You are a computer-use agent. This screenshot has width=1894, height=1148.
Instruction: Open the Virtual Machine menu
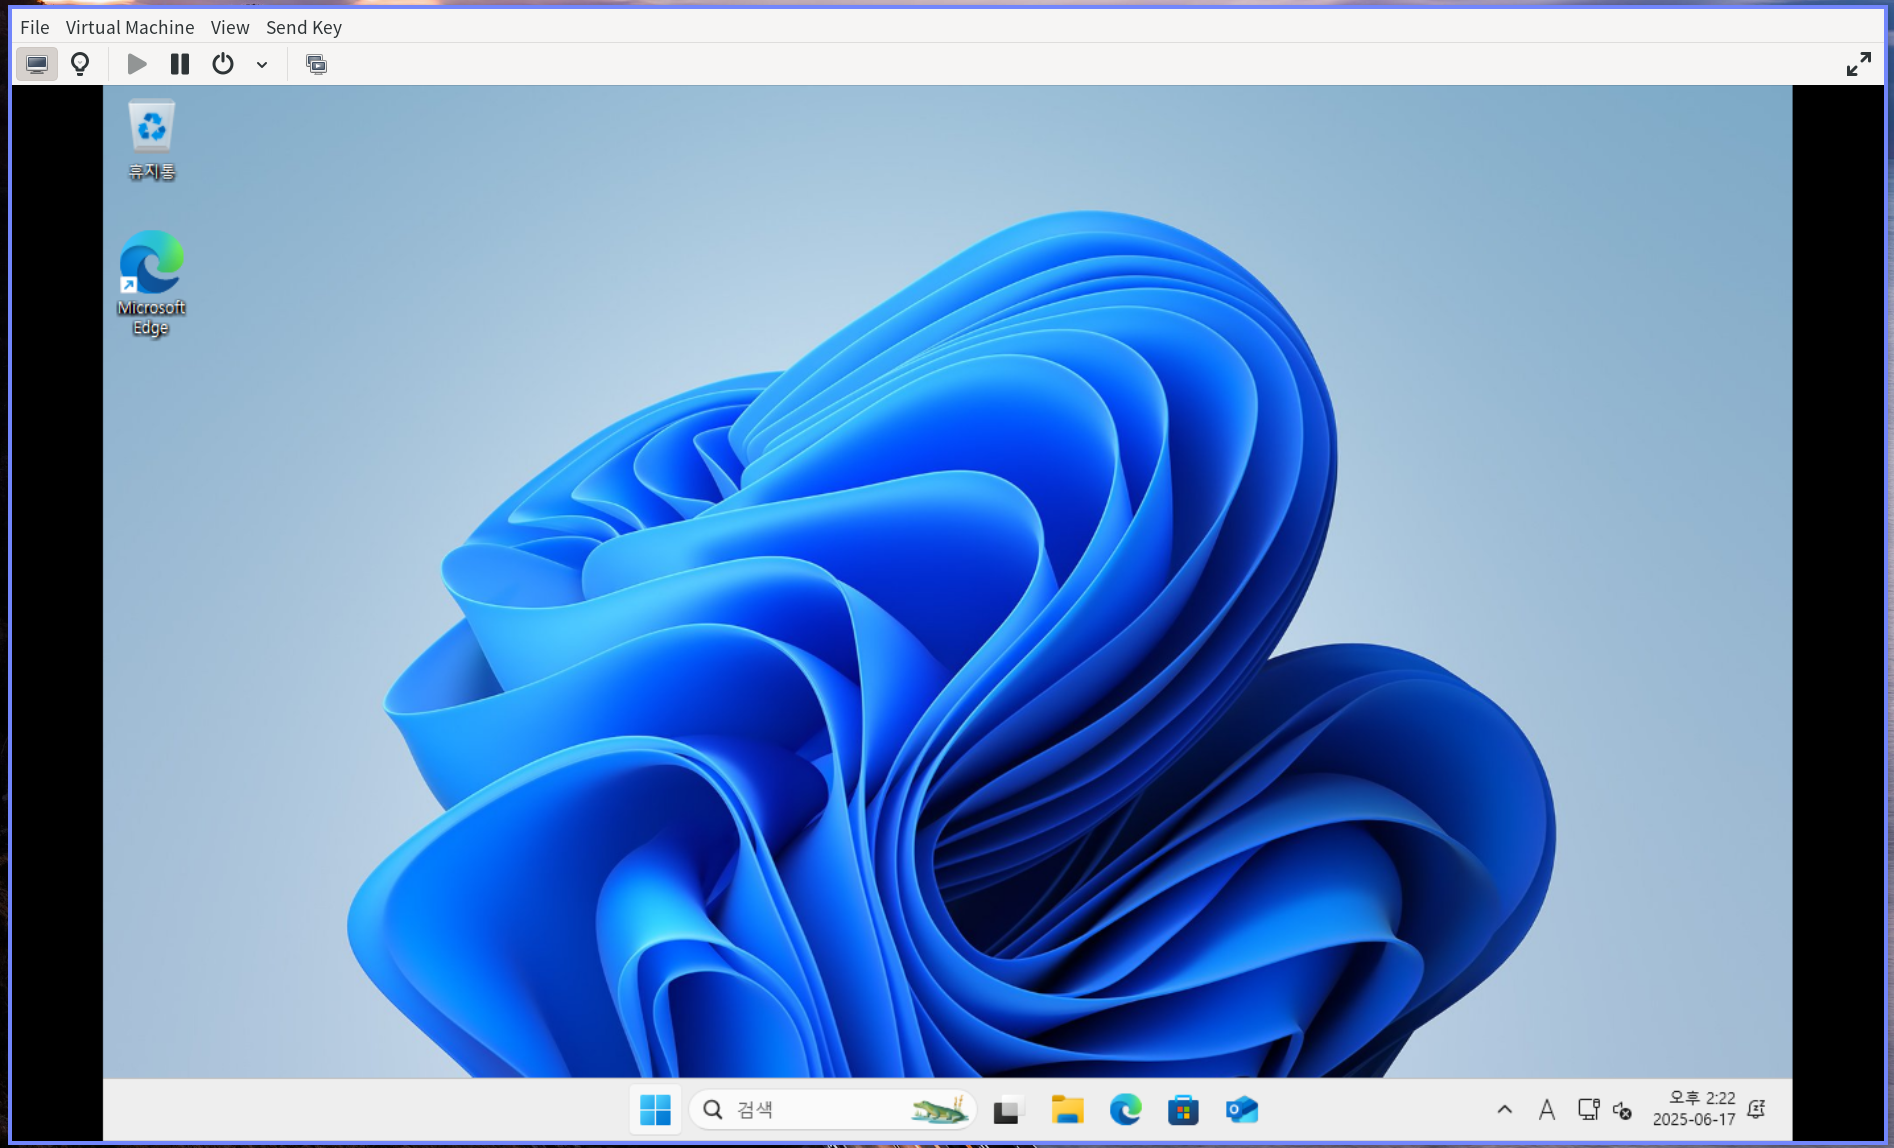[130, 27]
